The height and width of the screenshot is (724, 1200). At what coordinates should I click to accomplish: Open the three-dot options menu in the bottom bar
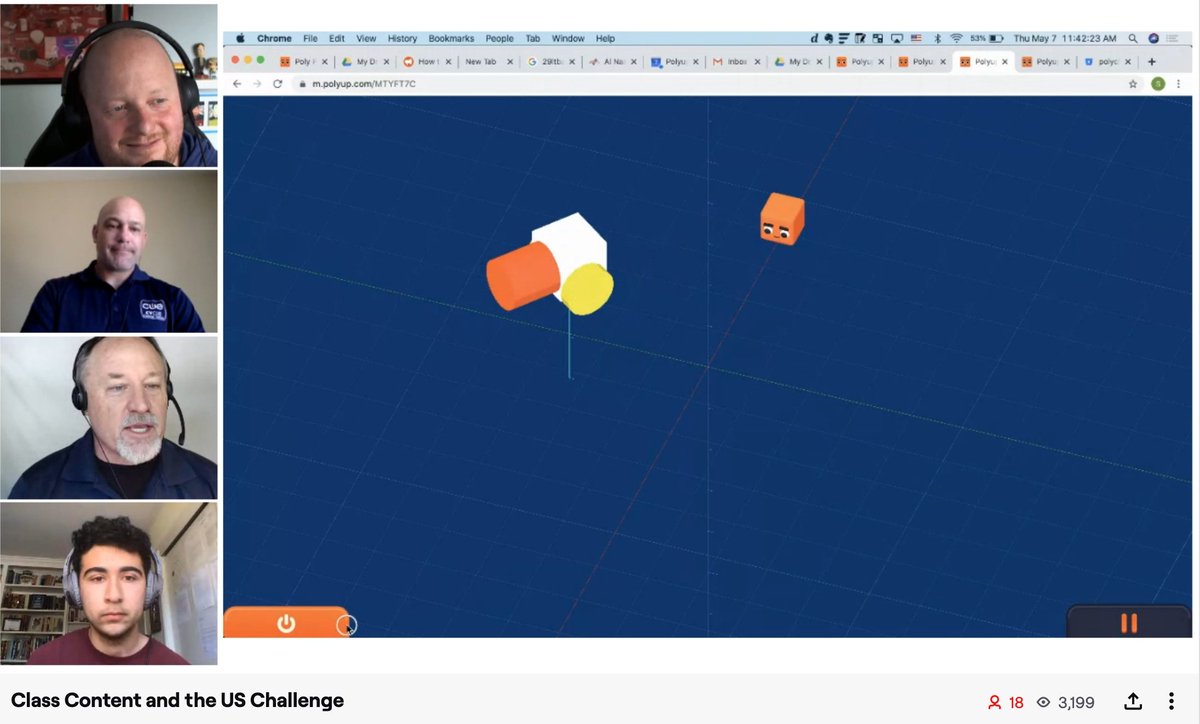(1171, 702)
